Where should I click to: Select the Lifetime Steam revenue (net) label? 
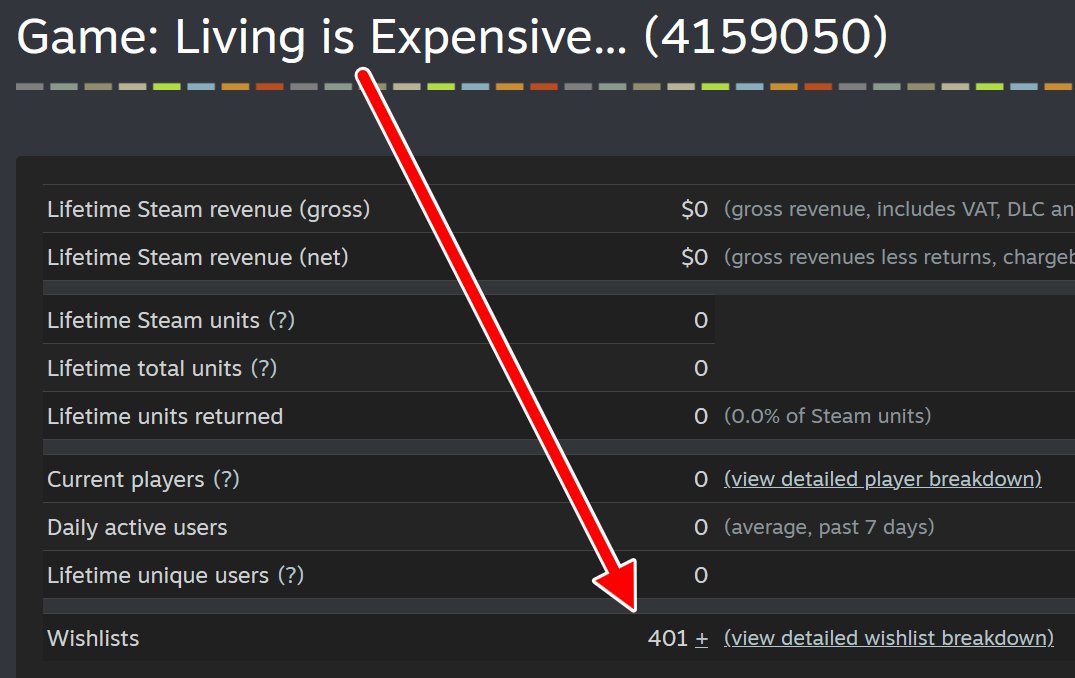[197, 257]
